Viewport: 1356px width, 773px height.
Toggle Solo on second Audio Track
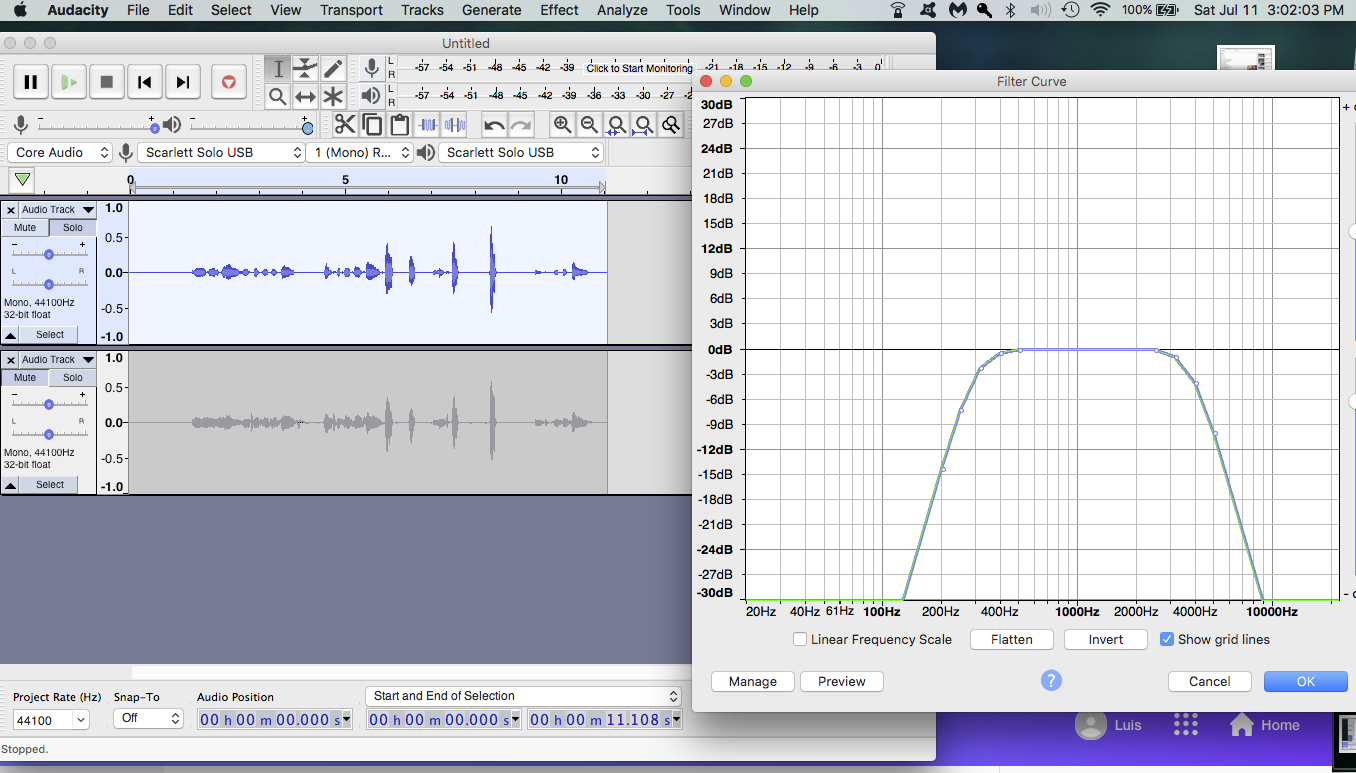tap(73, 377)
